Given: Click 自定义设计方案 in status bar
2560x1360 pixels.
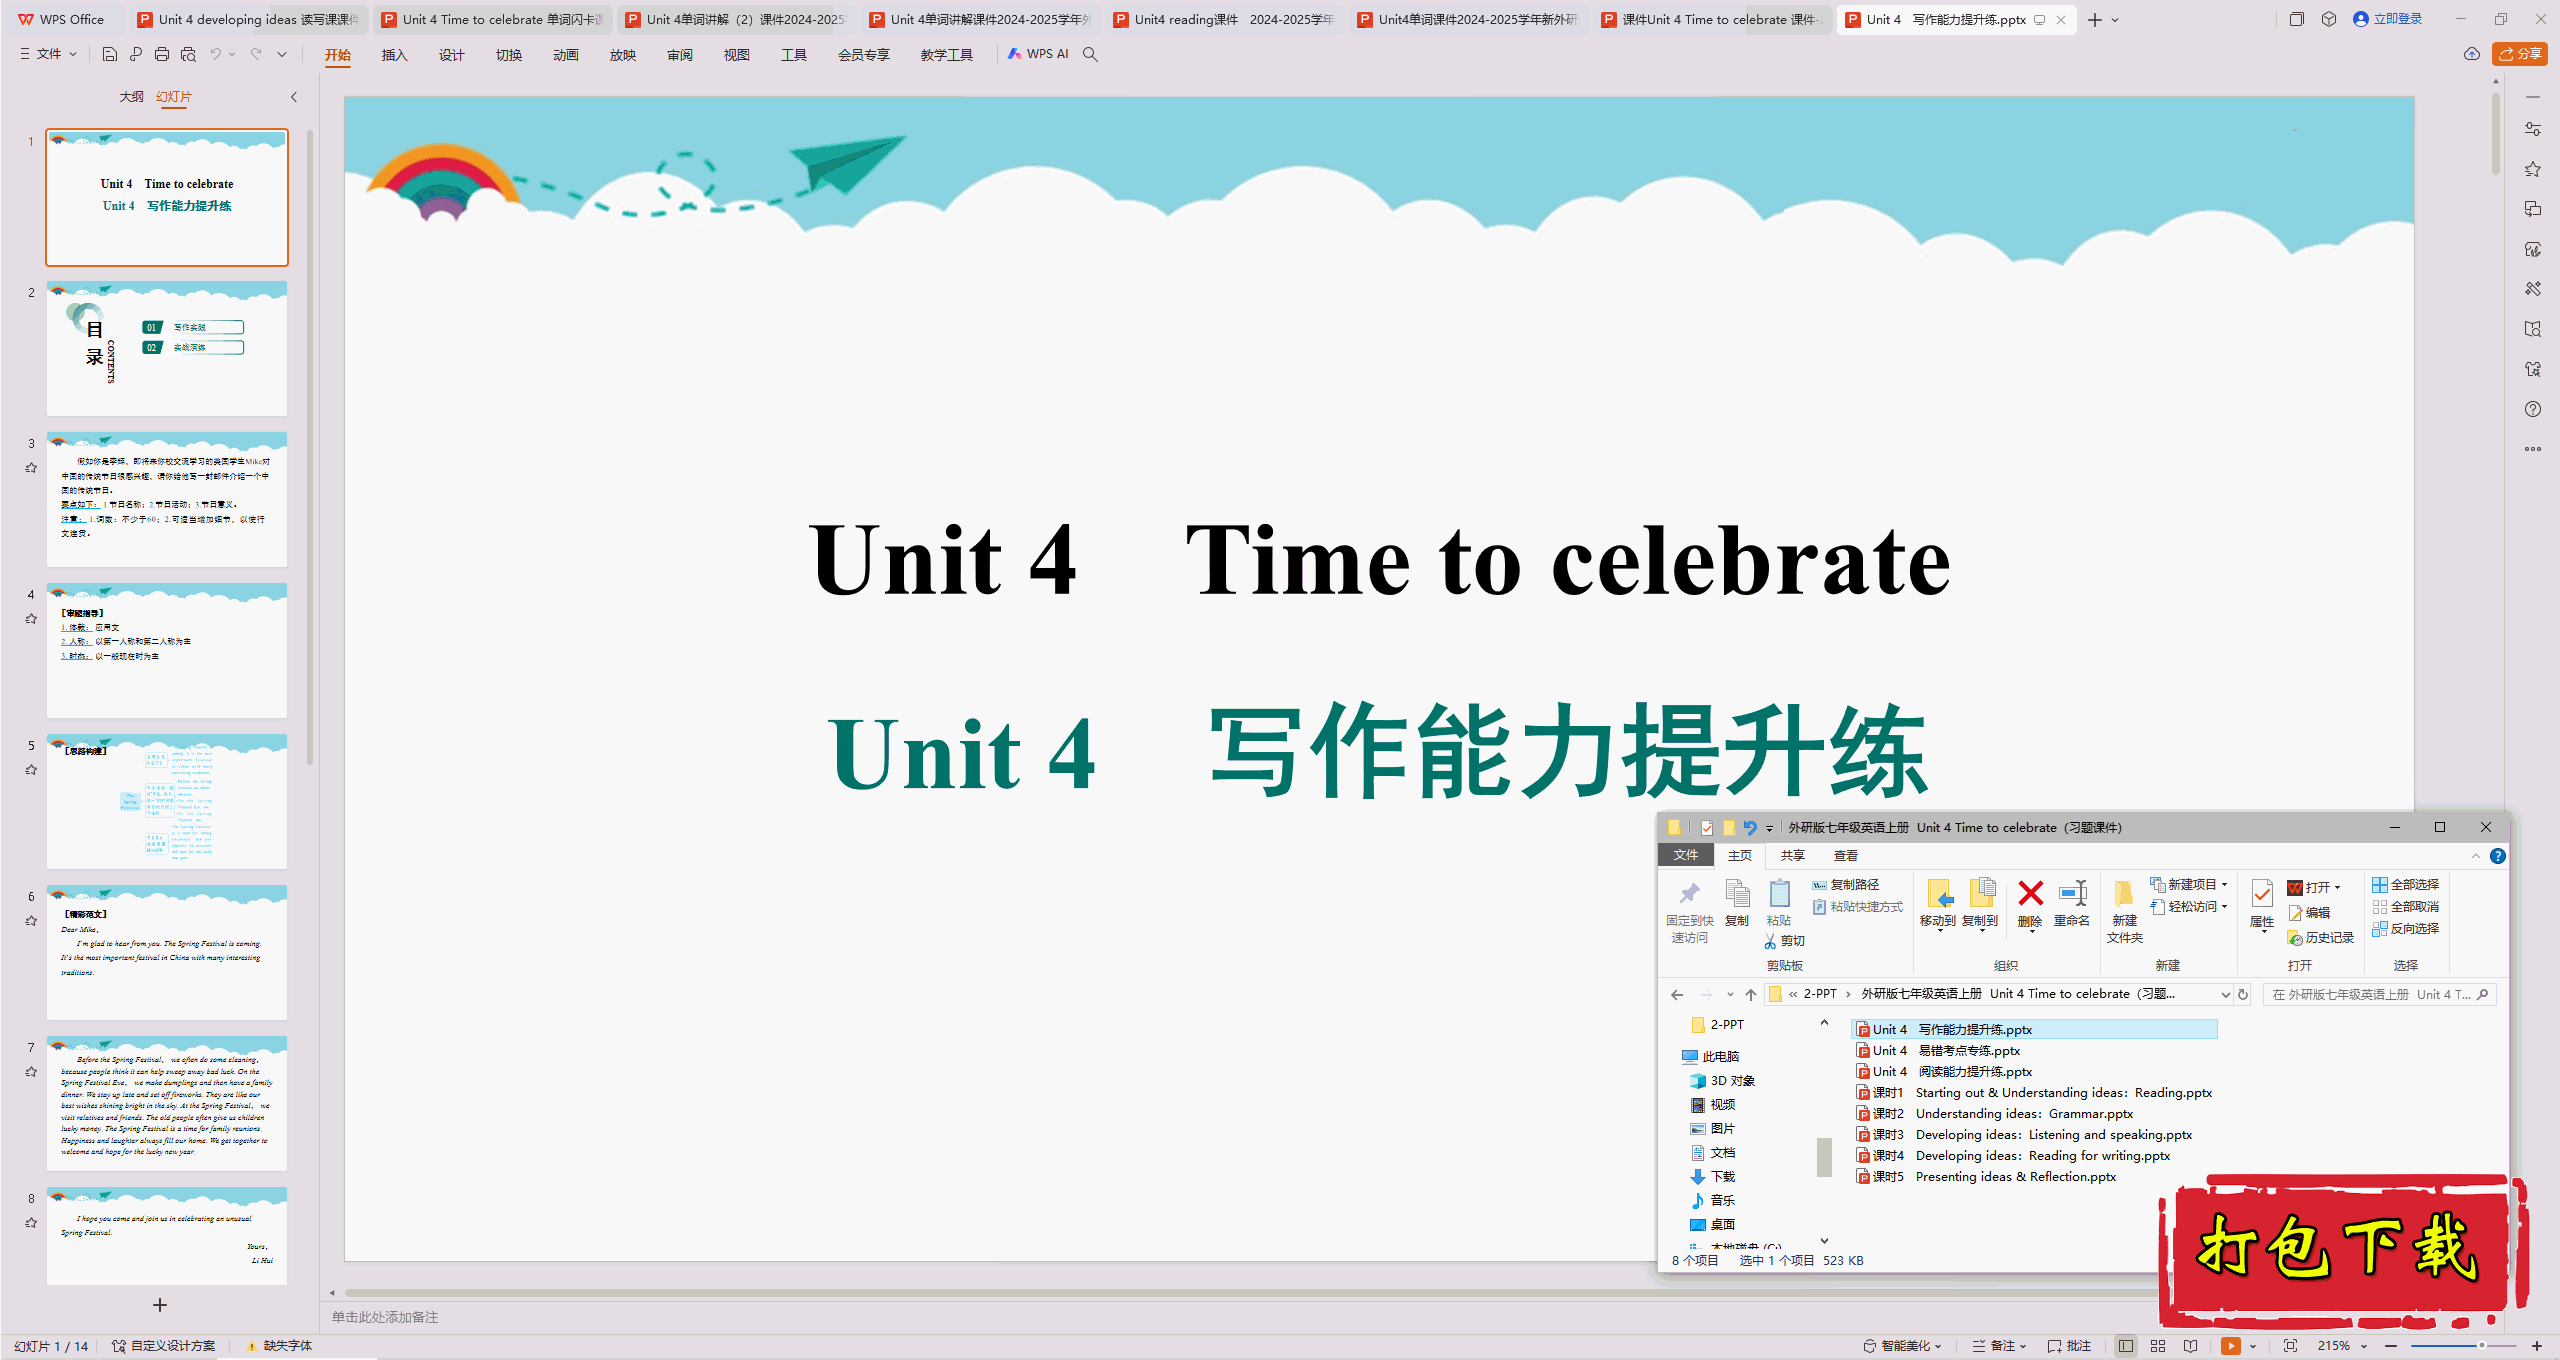Looking at the screenshot, I should pos(164,1346).
